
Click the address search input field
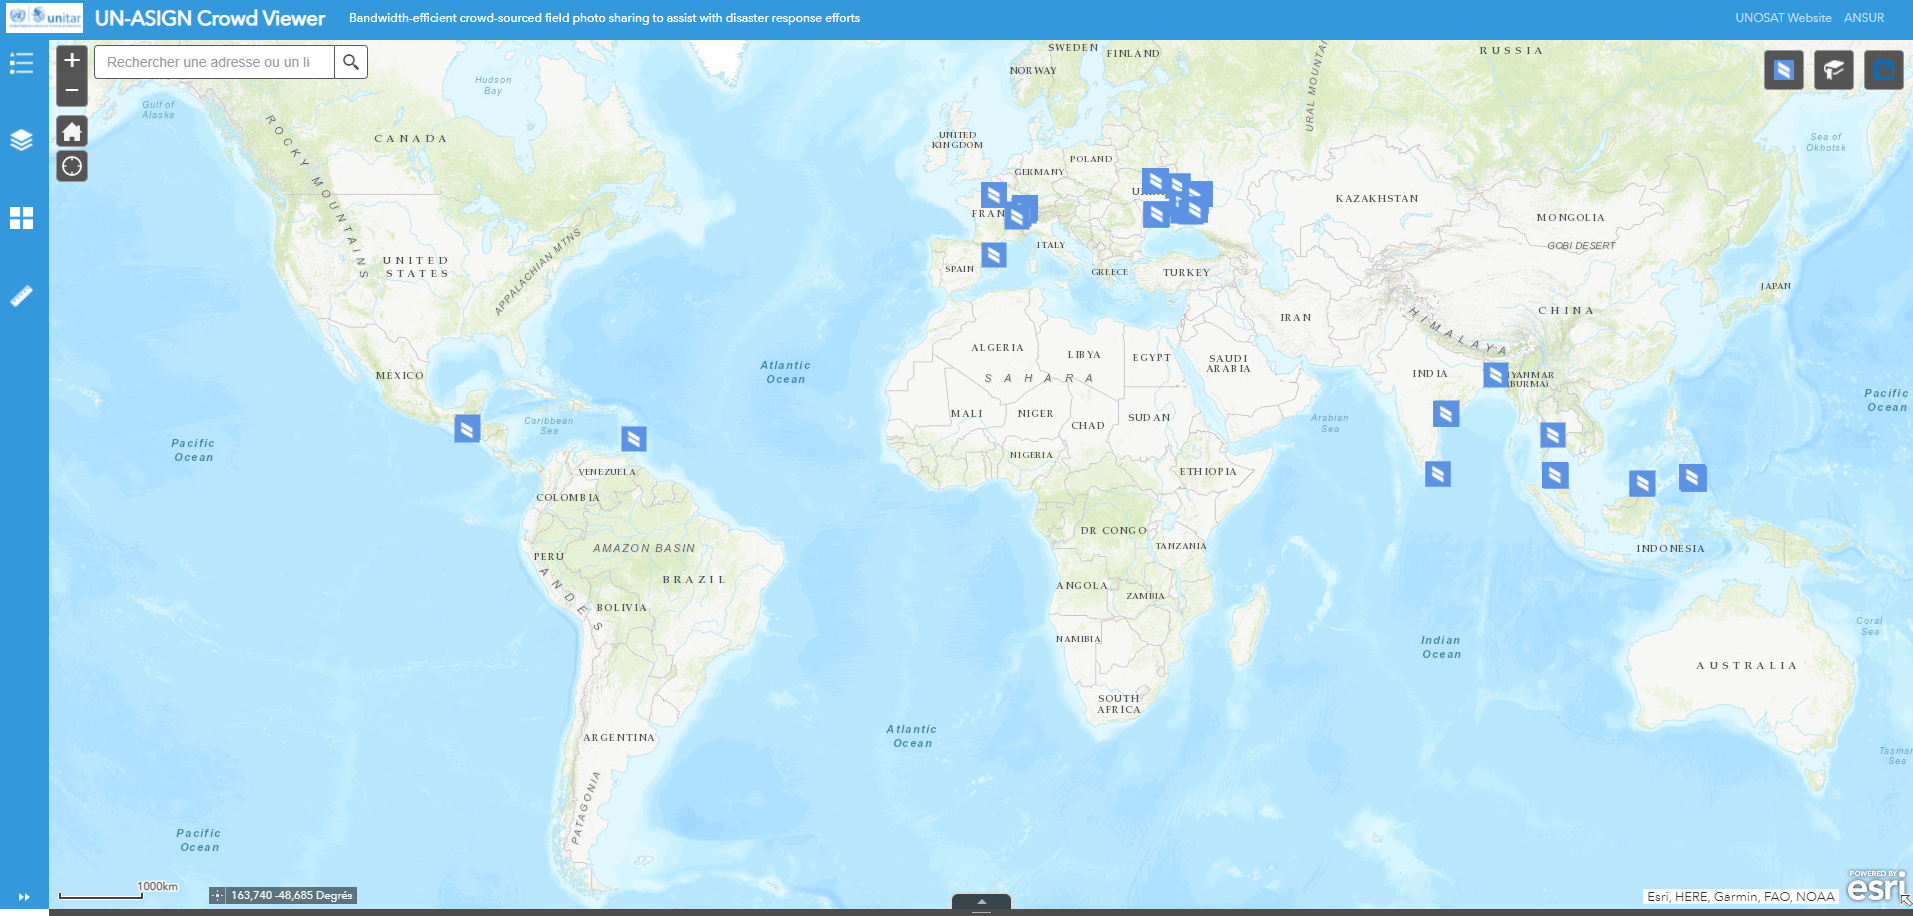point(214,62)
